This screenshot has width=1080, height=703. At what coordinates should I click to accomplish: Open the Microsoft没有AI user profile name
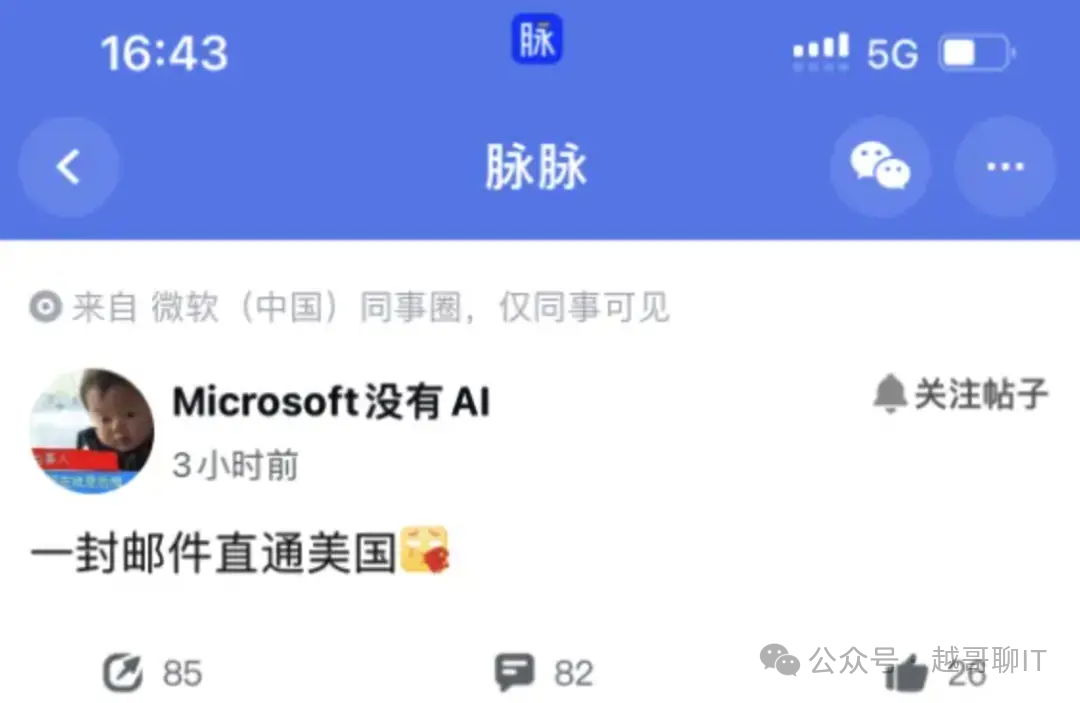[331, 401]
